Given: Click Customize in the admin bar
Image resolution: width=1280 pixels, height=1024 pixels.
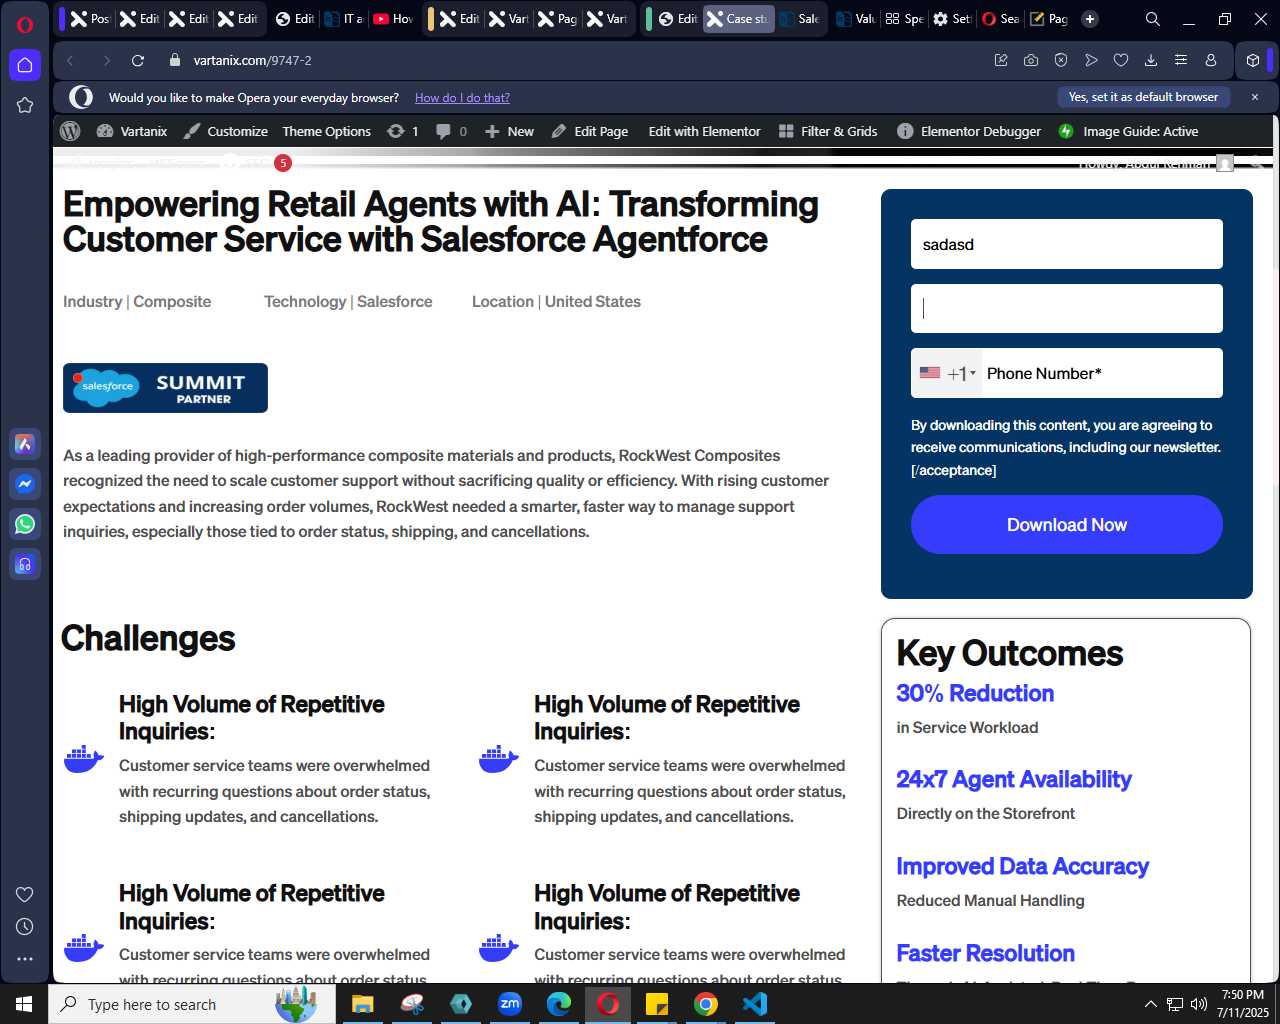Looking at the screenshot, I should pyautogui.click(x=226, y=131).
